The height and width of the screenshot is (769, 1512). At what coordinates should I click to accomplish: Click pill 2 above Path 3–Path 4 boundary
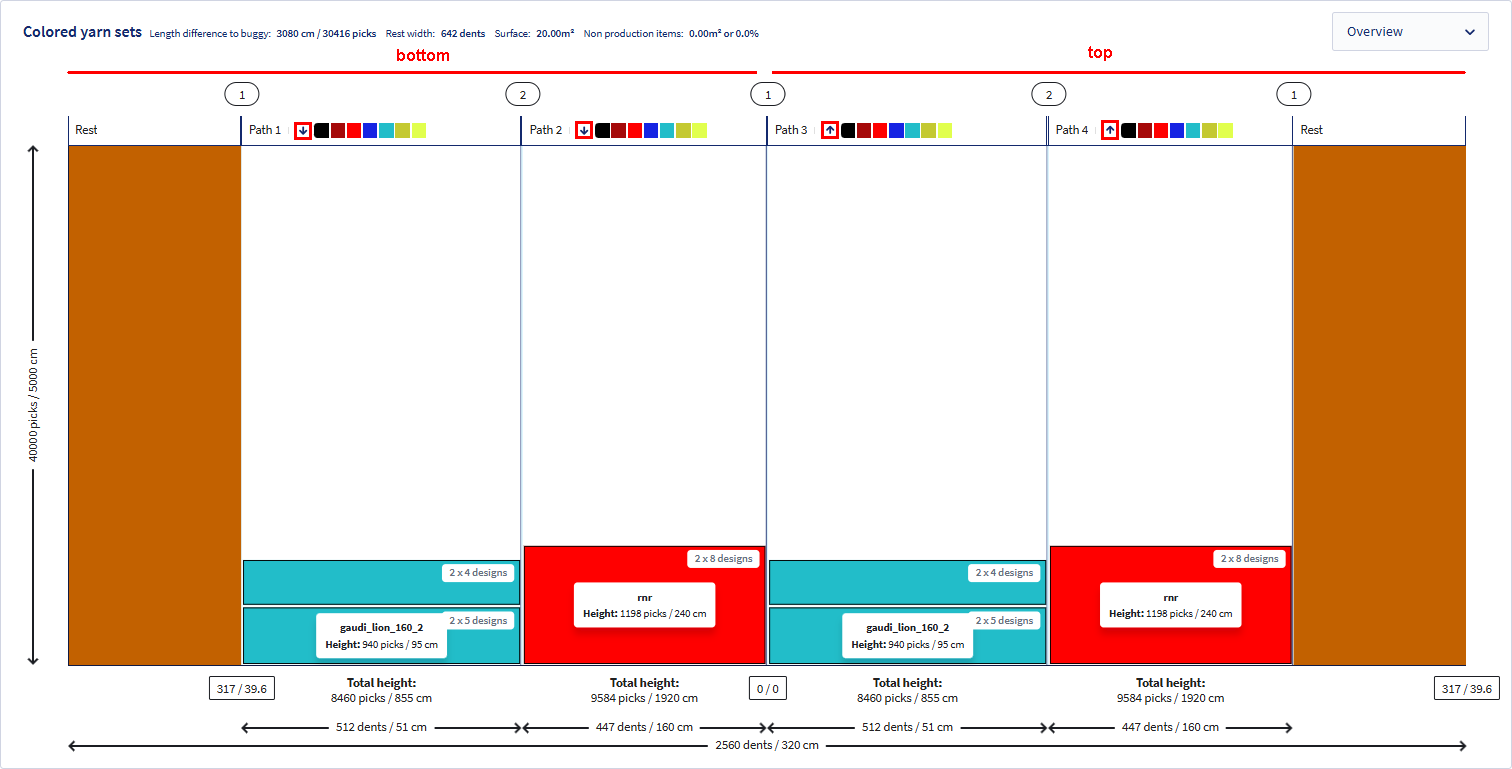1049,95
